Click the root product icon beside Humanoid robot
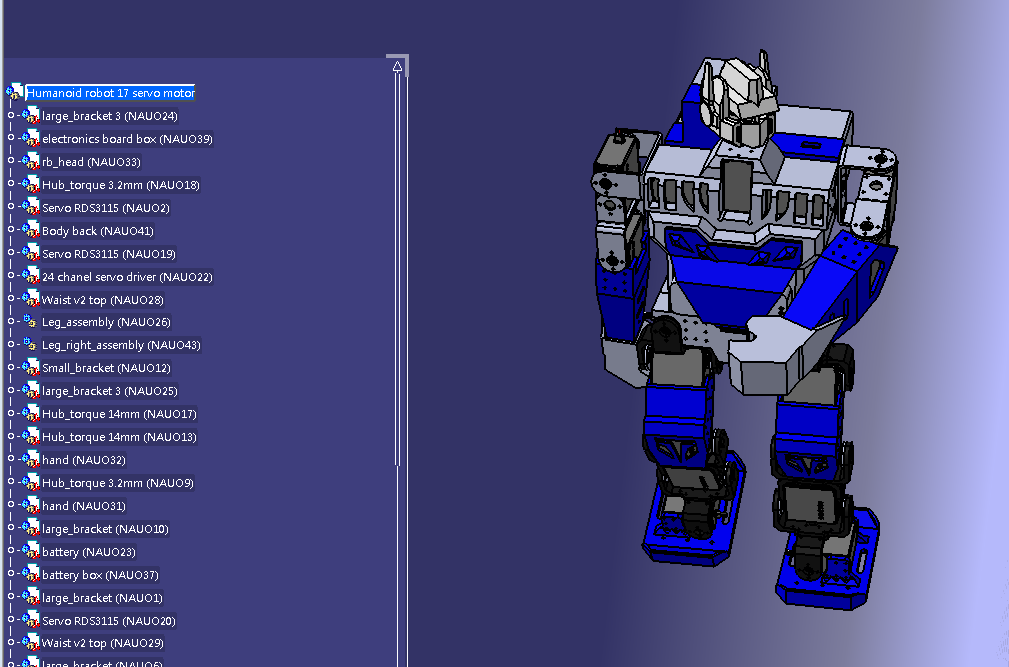The image size is (1009, 667). click(15, 92)
